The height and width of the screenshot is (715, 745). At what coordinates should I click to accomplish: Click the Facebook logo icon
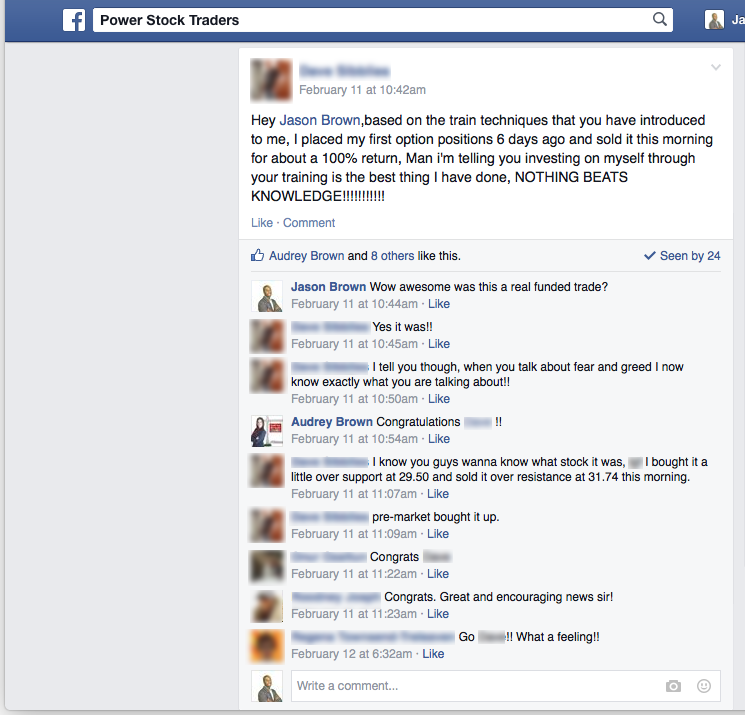[74, 20]
